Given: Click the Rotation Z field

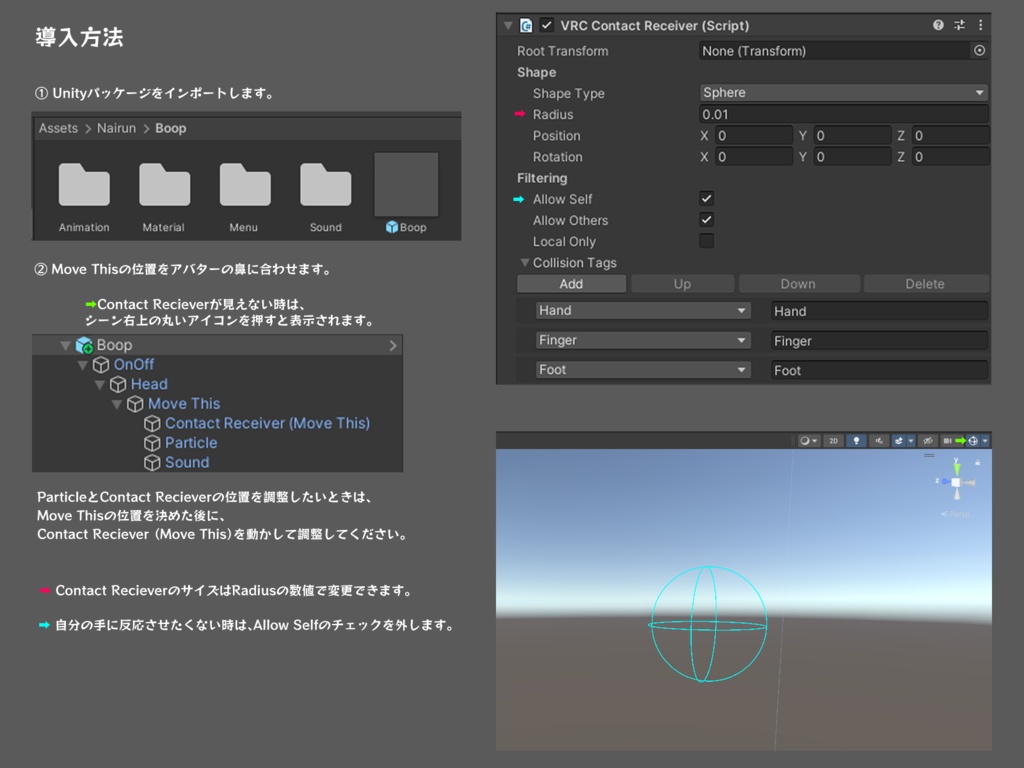Looking at the screenshot, I should tap(950, 157).
